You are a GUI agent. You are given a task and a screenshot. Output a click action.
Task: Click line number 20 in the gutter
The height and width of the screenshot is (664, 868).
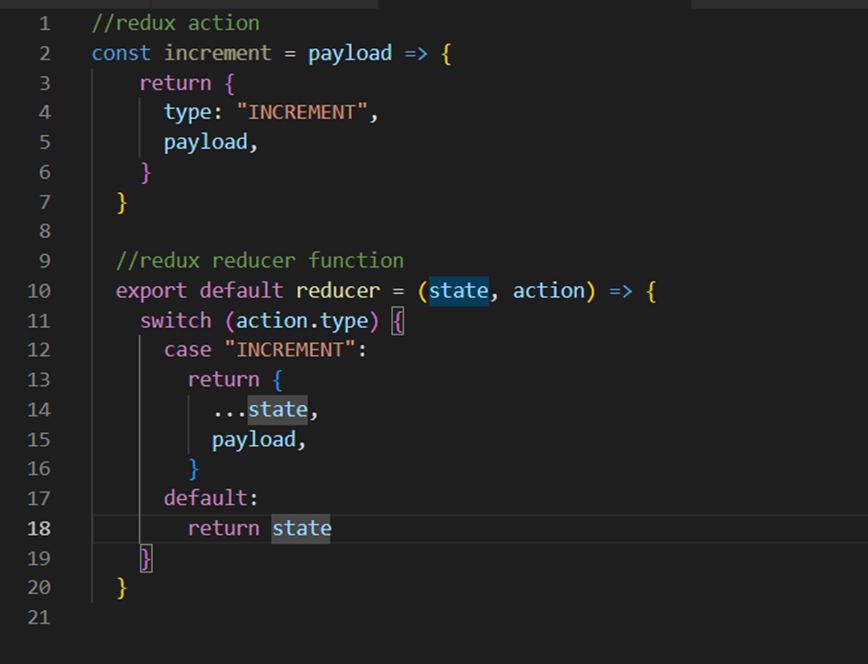coord(39,588)
